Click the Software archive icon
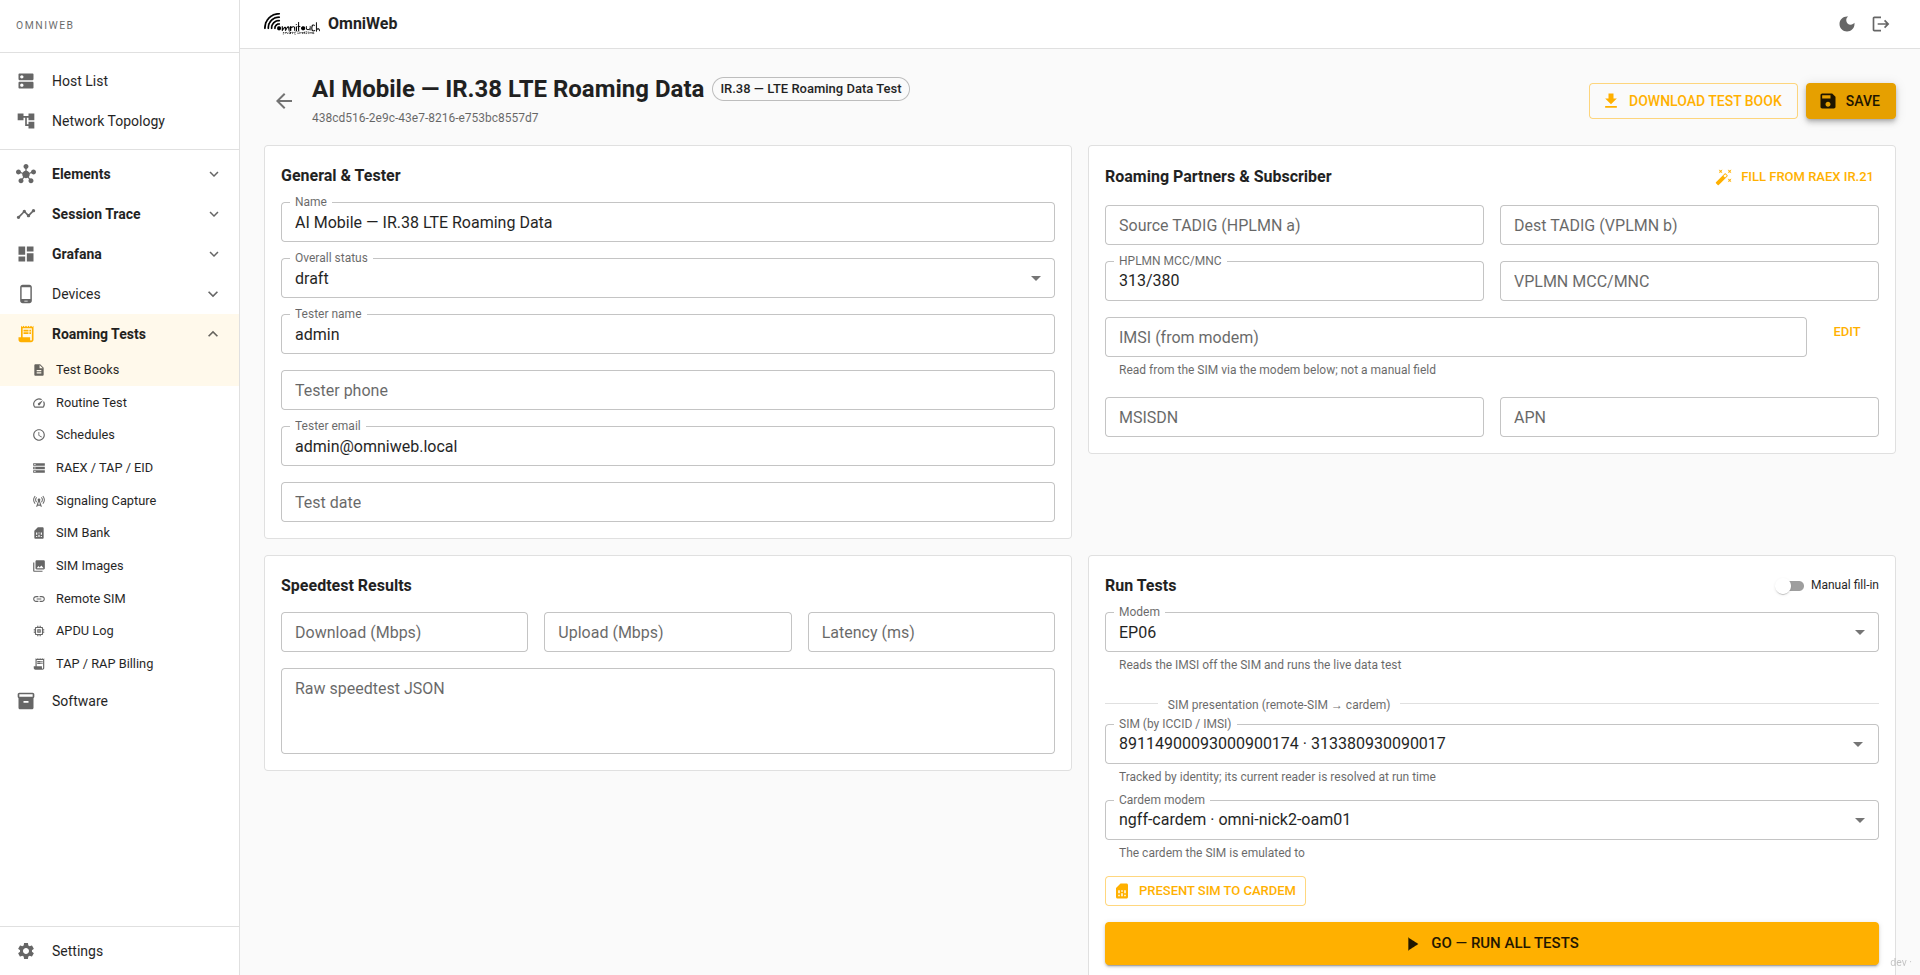Screen dimensions: 1920x975 click(26, 701)
